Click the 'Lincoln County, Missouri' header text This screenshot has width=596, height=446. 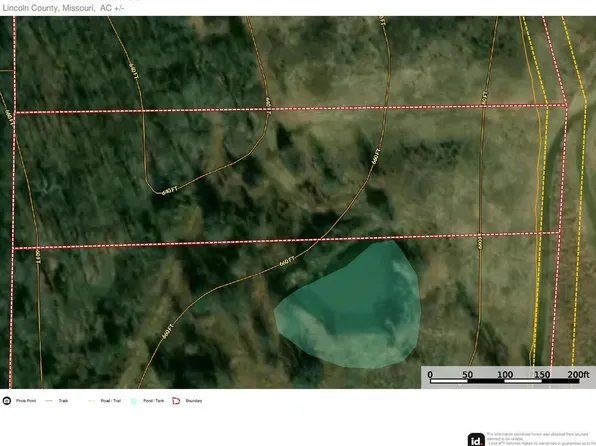[x=48, y=8]
